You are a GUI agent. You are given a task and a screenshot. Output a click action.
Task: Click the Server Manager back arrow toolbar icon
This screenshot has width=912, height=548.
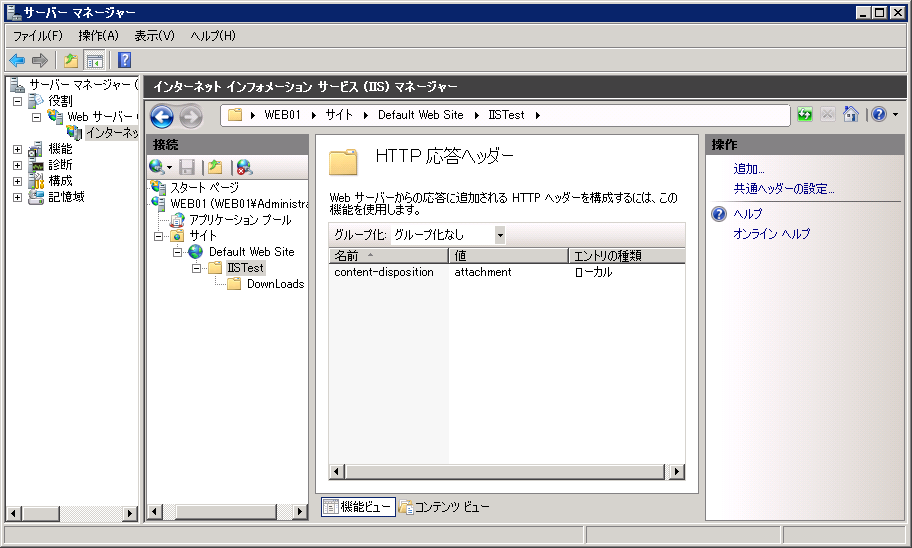pyautogui.click(x=17, y=60)
